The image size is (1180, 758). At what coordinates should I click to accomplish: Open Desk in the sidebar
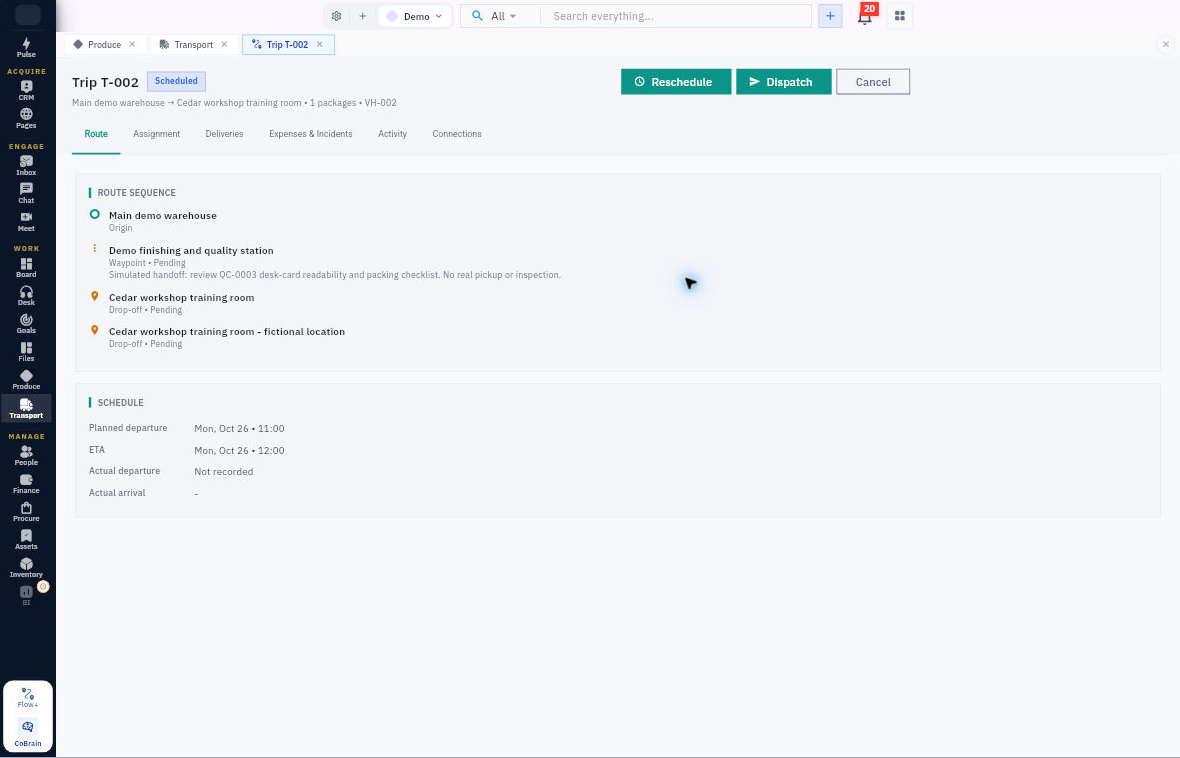[x=26, y=295]
